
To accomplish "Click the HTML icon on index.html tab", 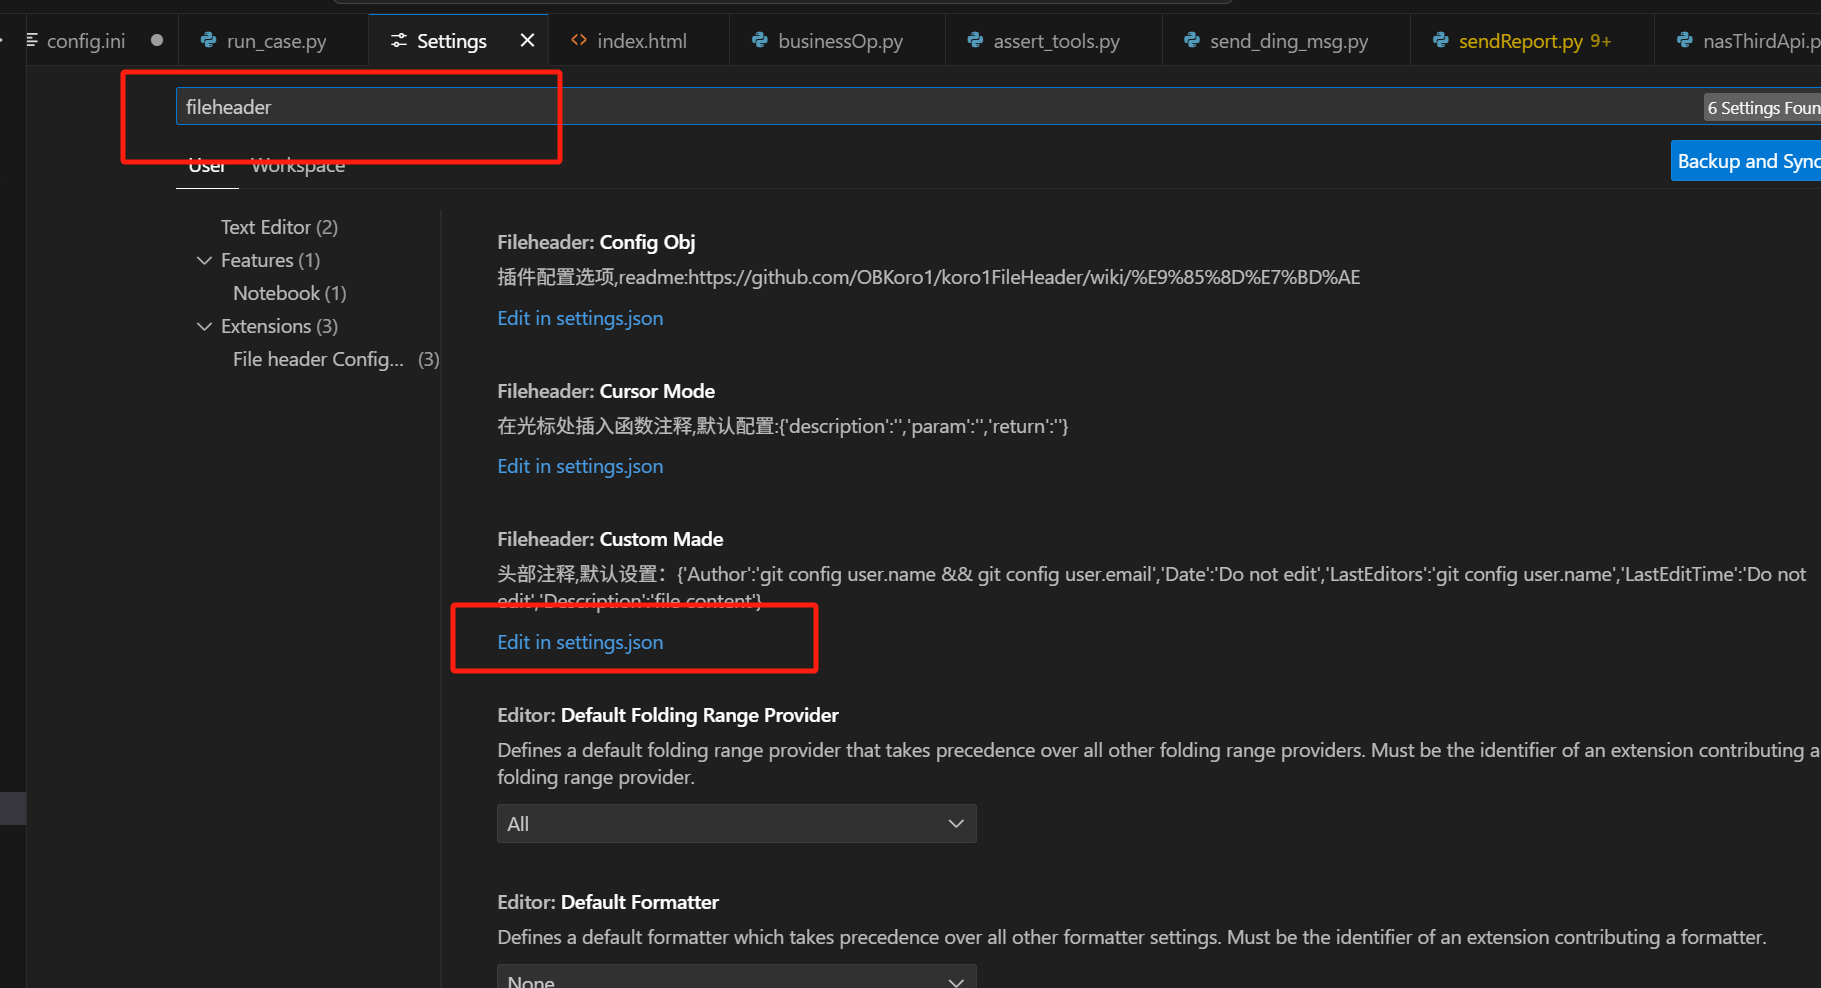I will tap(578, 41).
